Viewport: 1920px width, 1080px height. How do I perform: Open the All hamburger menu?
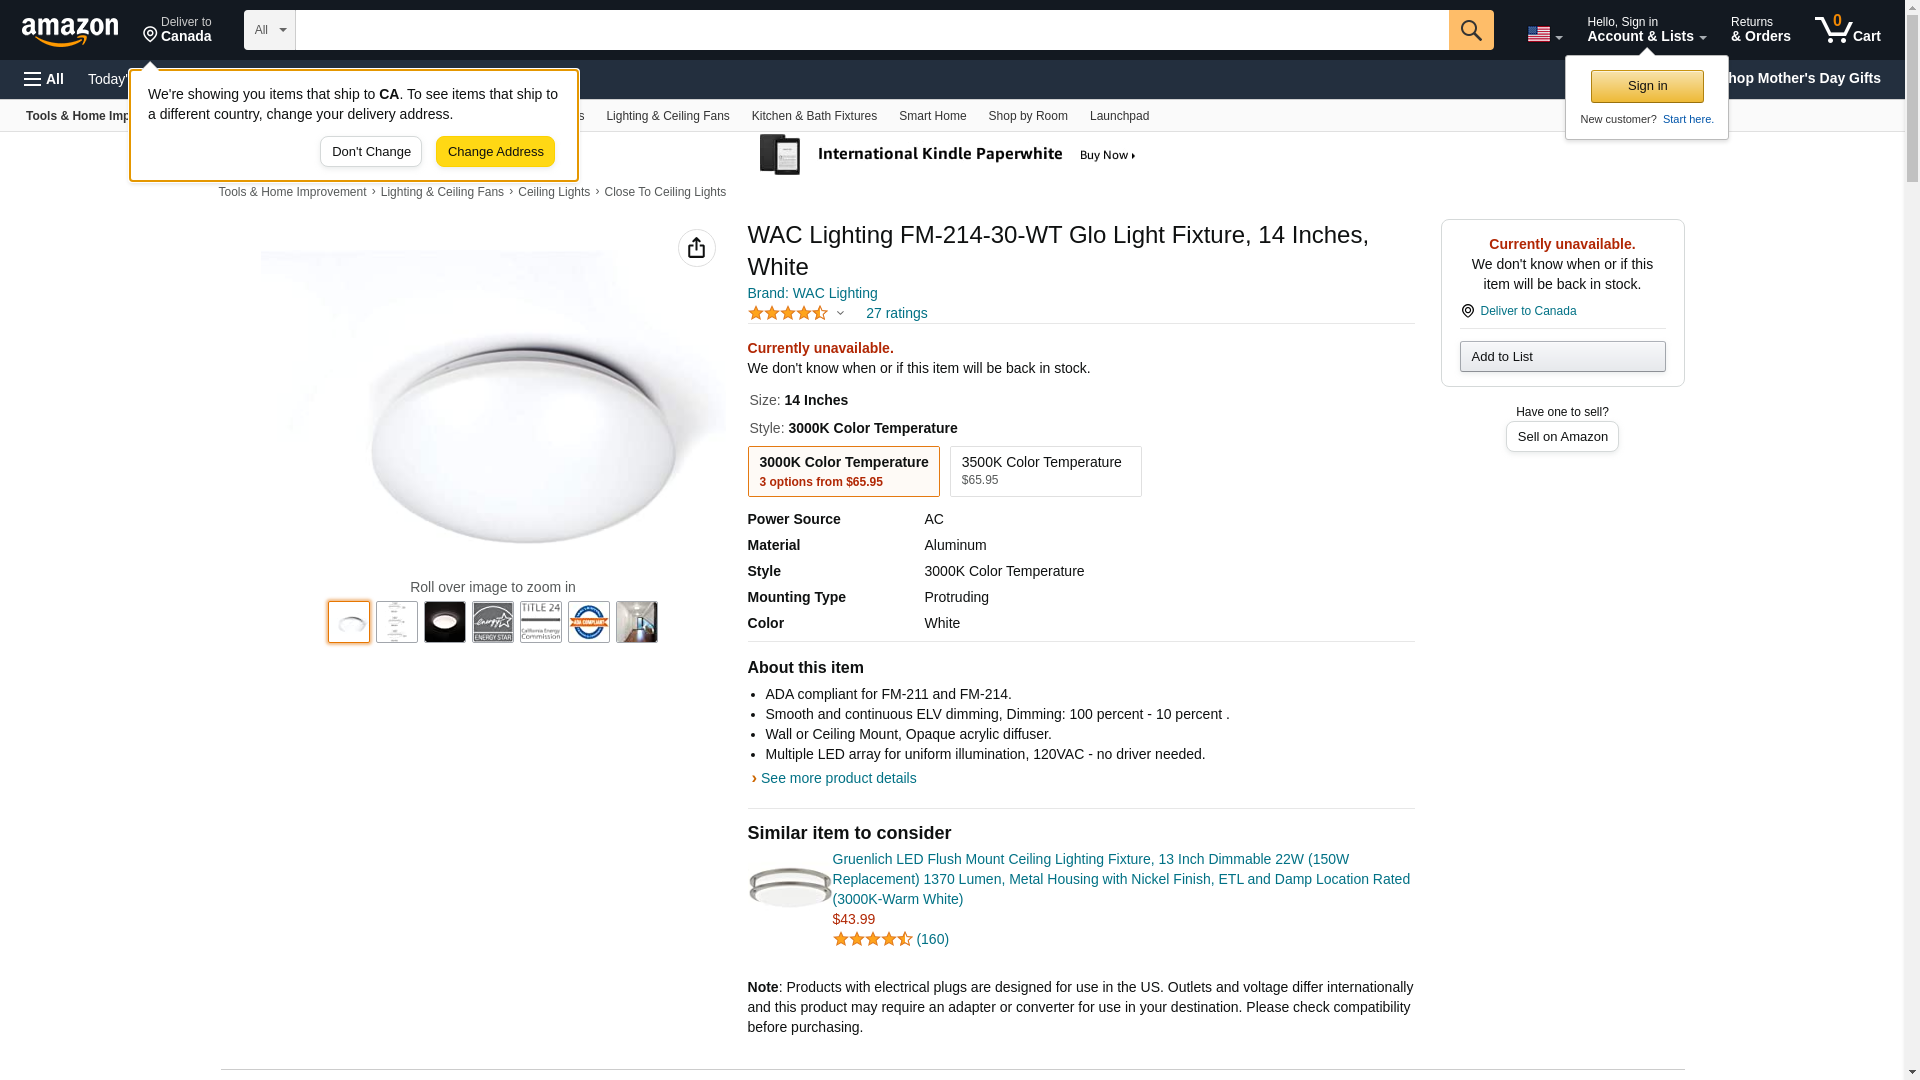coord(44,79)
